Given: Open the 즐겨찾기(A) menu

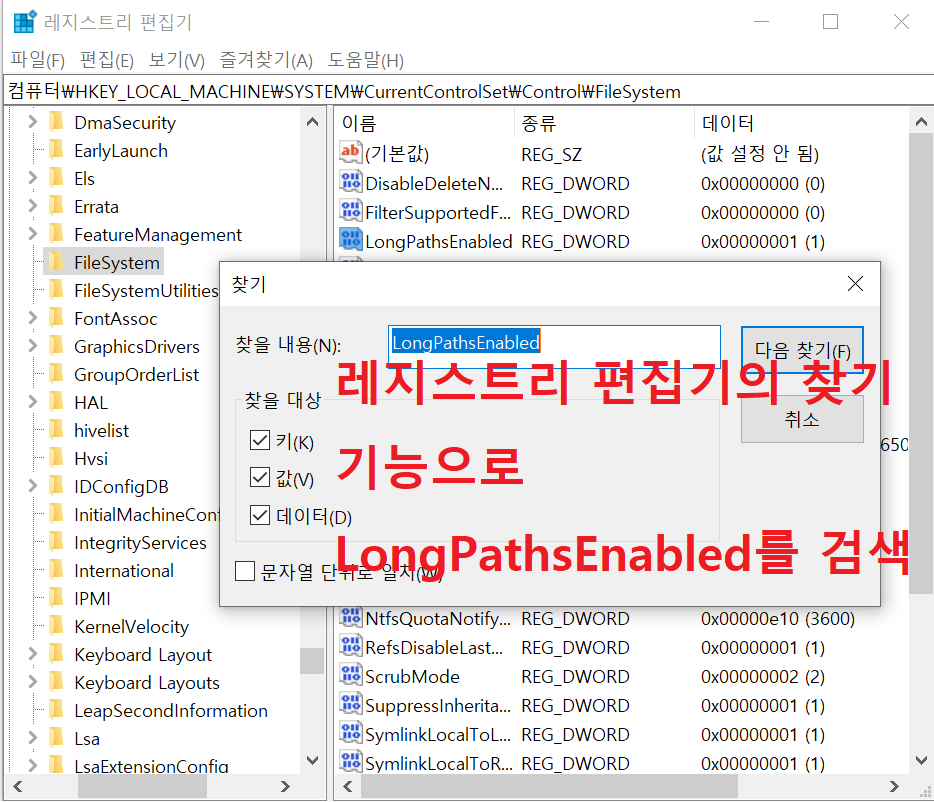Looking at the screenshot, I should (266, 60).
